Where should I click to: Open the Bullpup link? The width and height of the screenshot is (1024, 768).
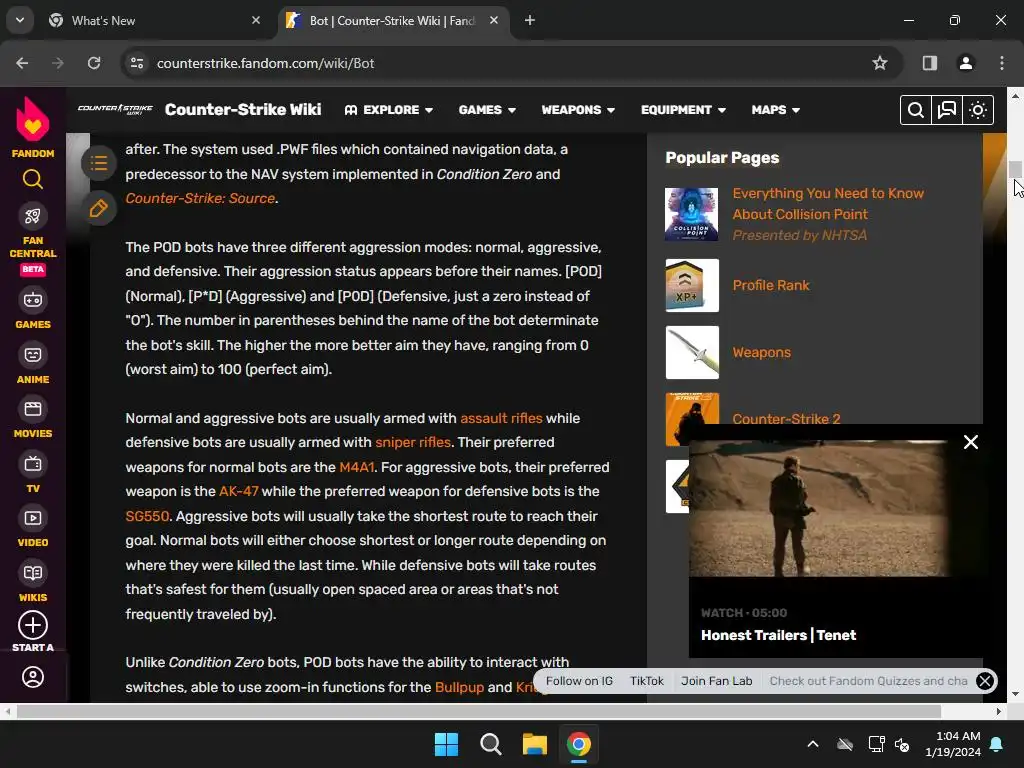tap(459, 687)
